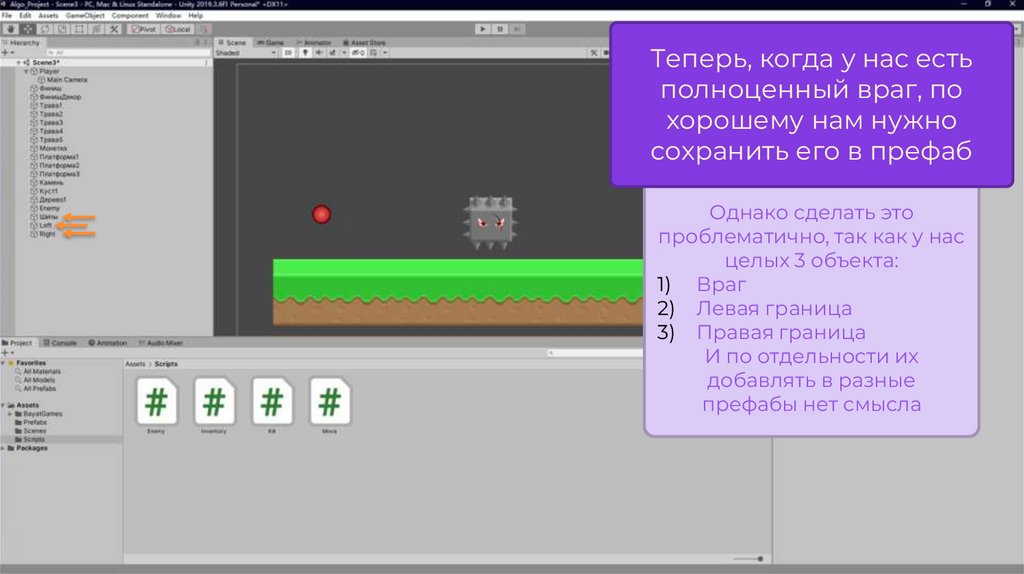The height and width of the screenshot is (574, 1024).
Task: Toggle scene audio speaker button
Action: (x=319, y=53)
